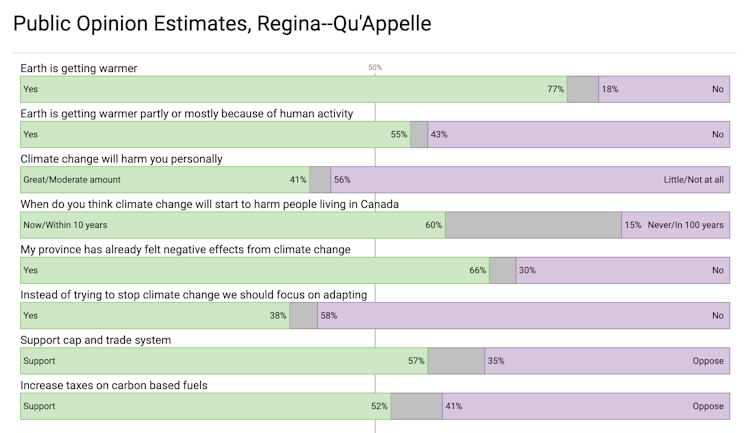The height and width of the screenshot is (433, 754).
Task: Click the purple 18% No bar
Action: tap(662, 89)
